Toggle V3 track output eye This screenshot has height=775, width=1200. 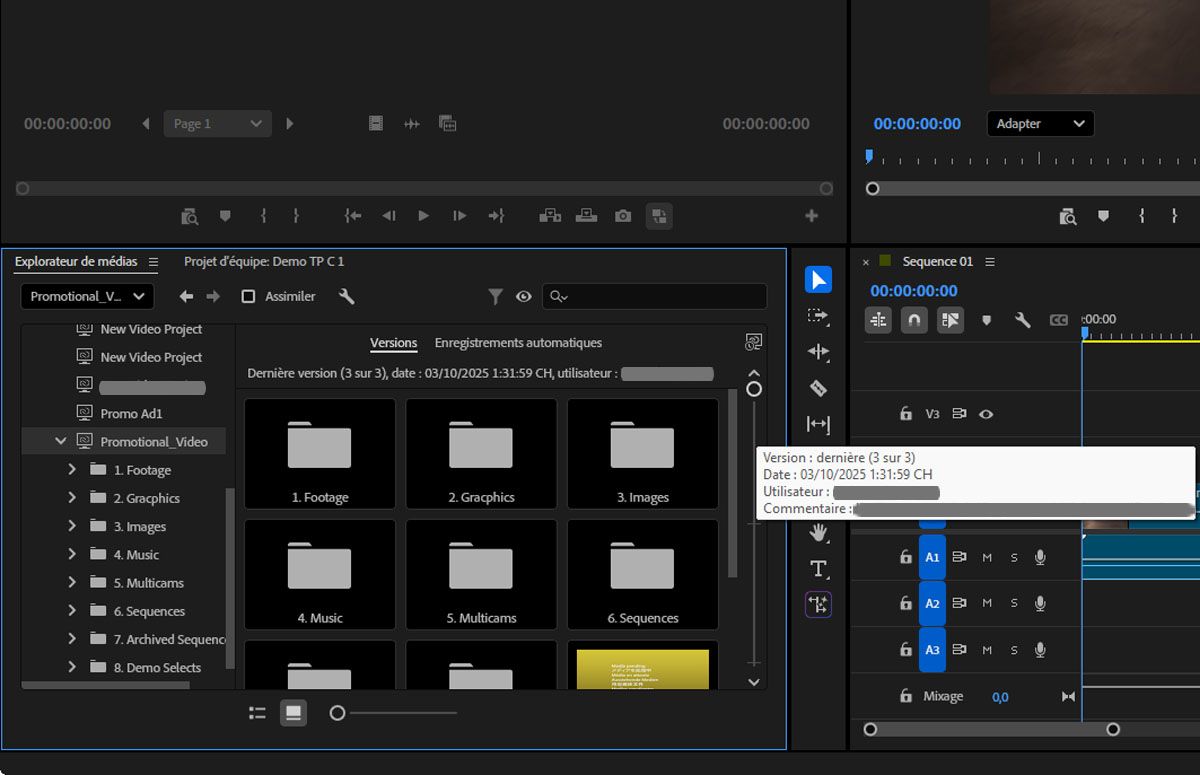click(x=986, y=414)
